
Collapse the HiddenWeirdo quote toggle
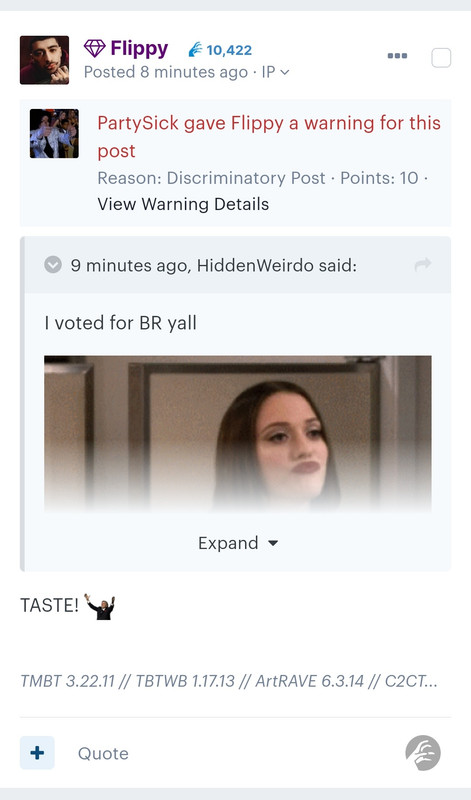(53, 265)
